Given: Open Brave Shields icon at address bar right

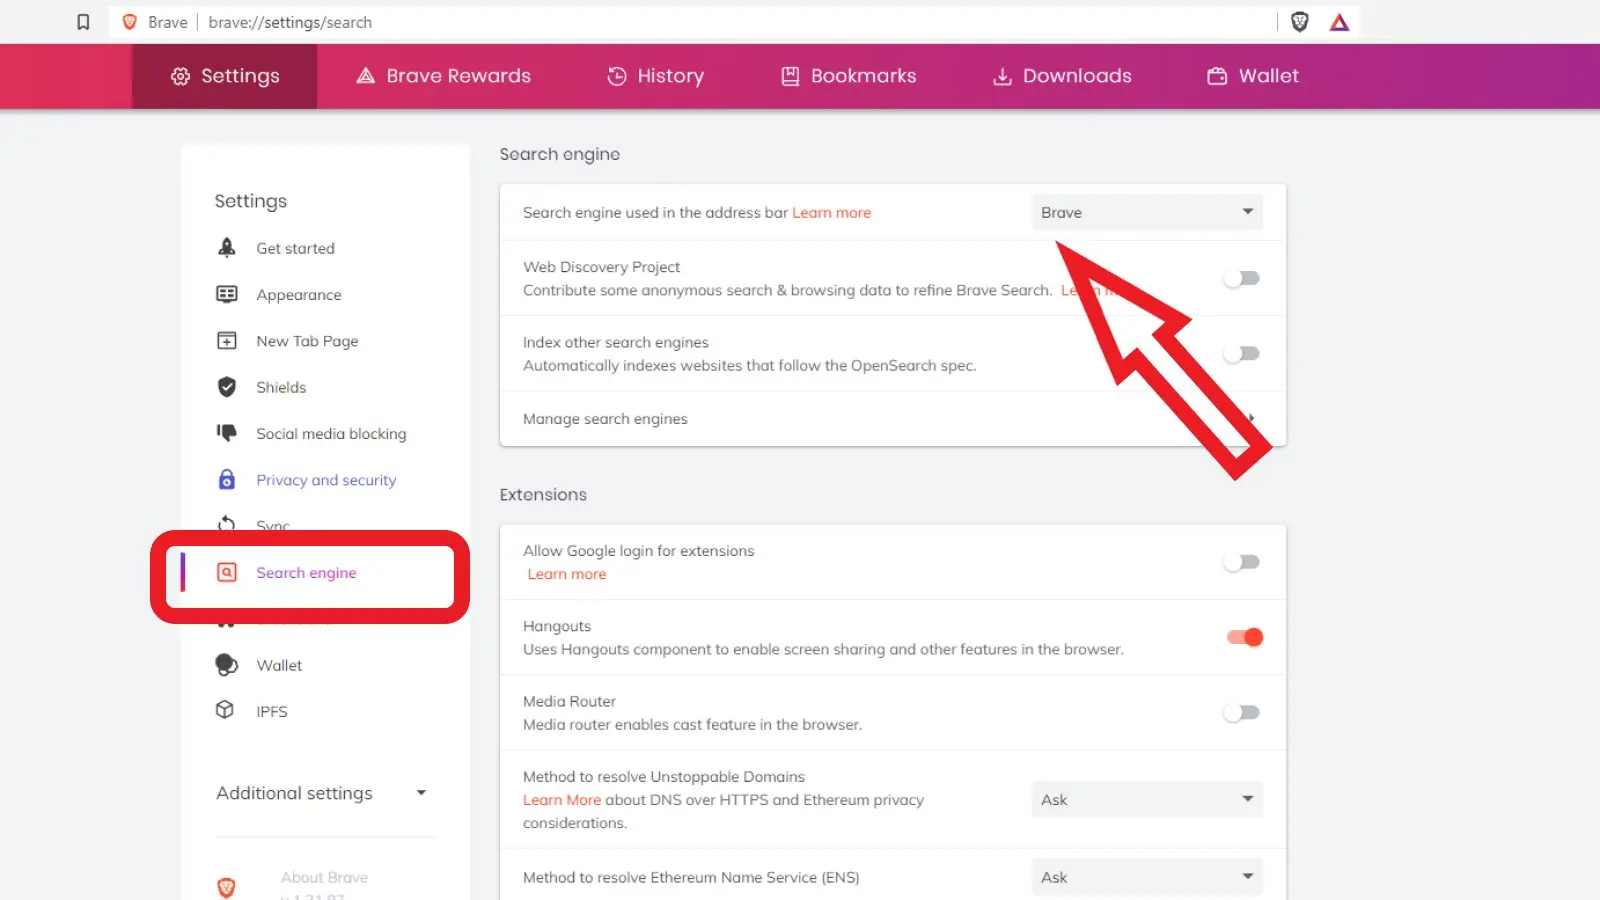Looking at the screenshot, I should pyautogui.click(x=1299, y=22).
